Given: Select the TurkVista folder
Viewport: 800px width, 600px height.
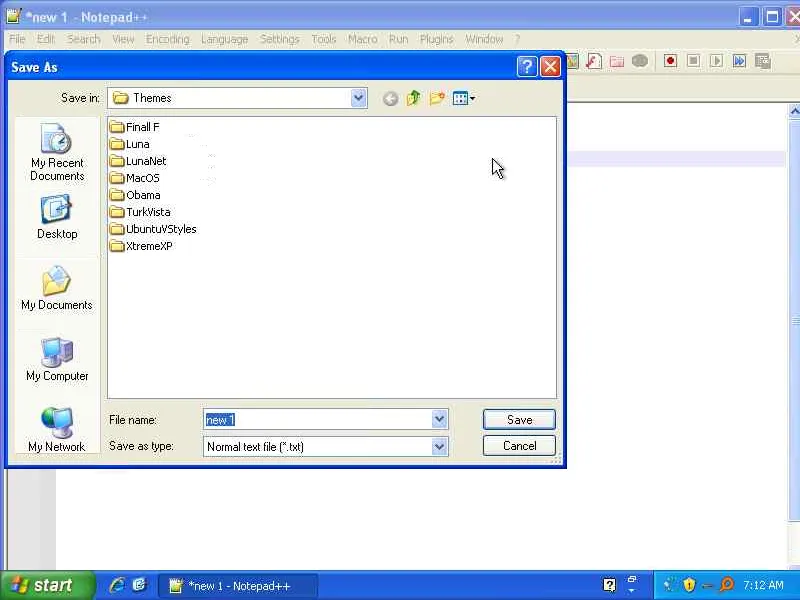Looking at the screenshot, I should [x=140, y=212].
